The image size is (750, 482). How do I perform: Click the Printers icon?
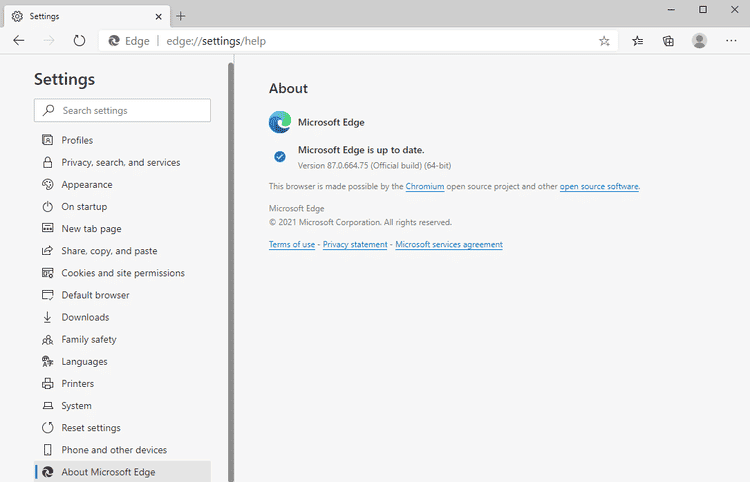(47, 383)
